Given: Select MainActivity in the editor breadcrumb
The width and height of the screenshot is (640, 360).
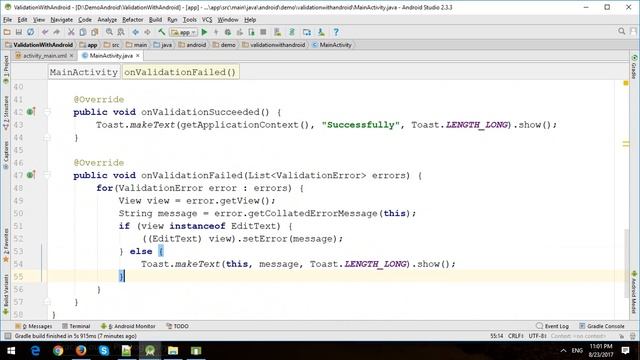Looking at the screenshot, I should pyautogui.click(x=84, y=72).
